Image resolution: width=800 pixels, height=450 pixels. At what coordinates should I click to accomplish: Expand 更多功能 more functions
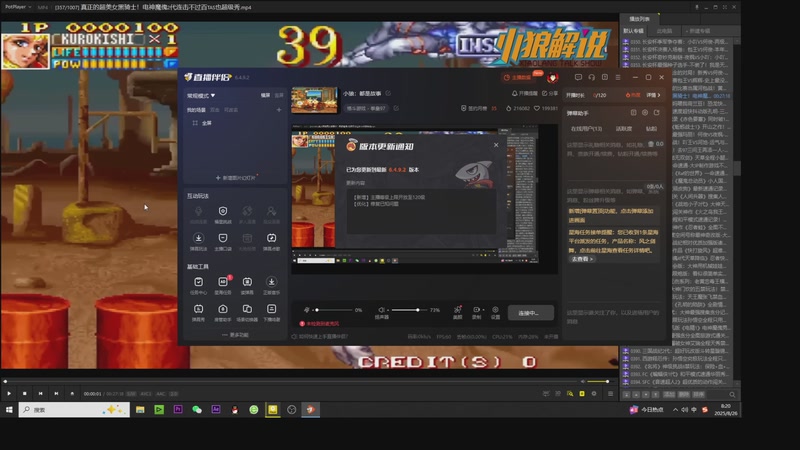pos(235,335)
